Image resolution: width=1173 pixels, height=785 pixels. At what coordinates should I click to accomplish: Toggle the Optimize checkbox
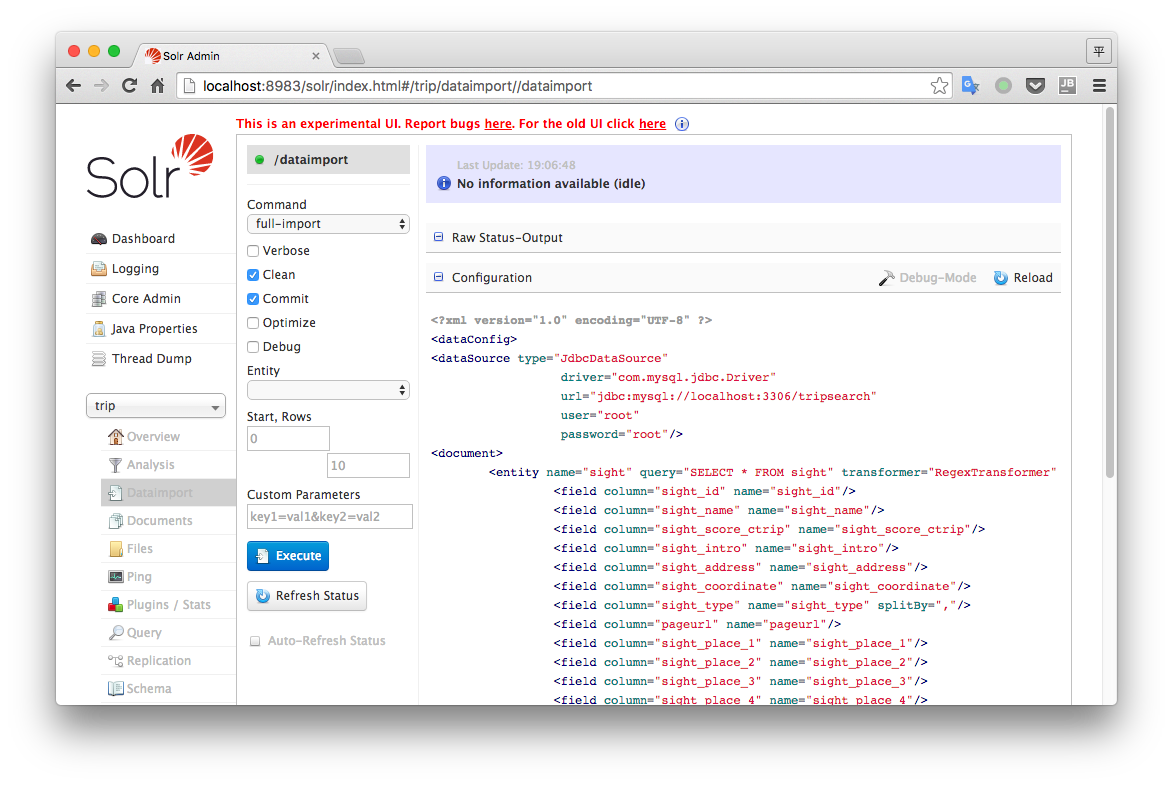coord(253,323)
